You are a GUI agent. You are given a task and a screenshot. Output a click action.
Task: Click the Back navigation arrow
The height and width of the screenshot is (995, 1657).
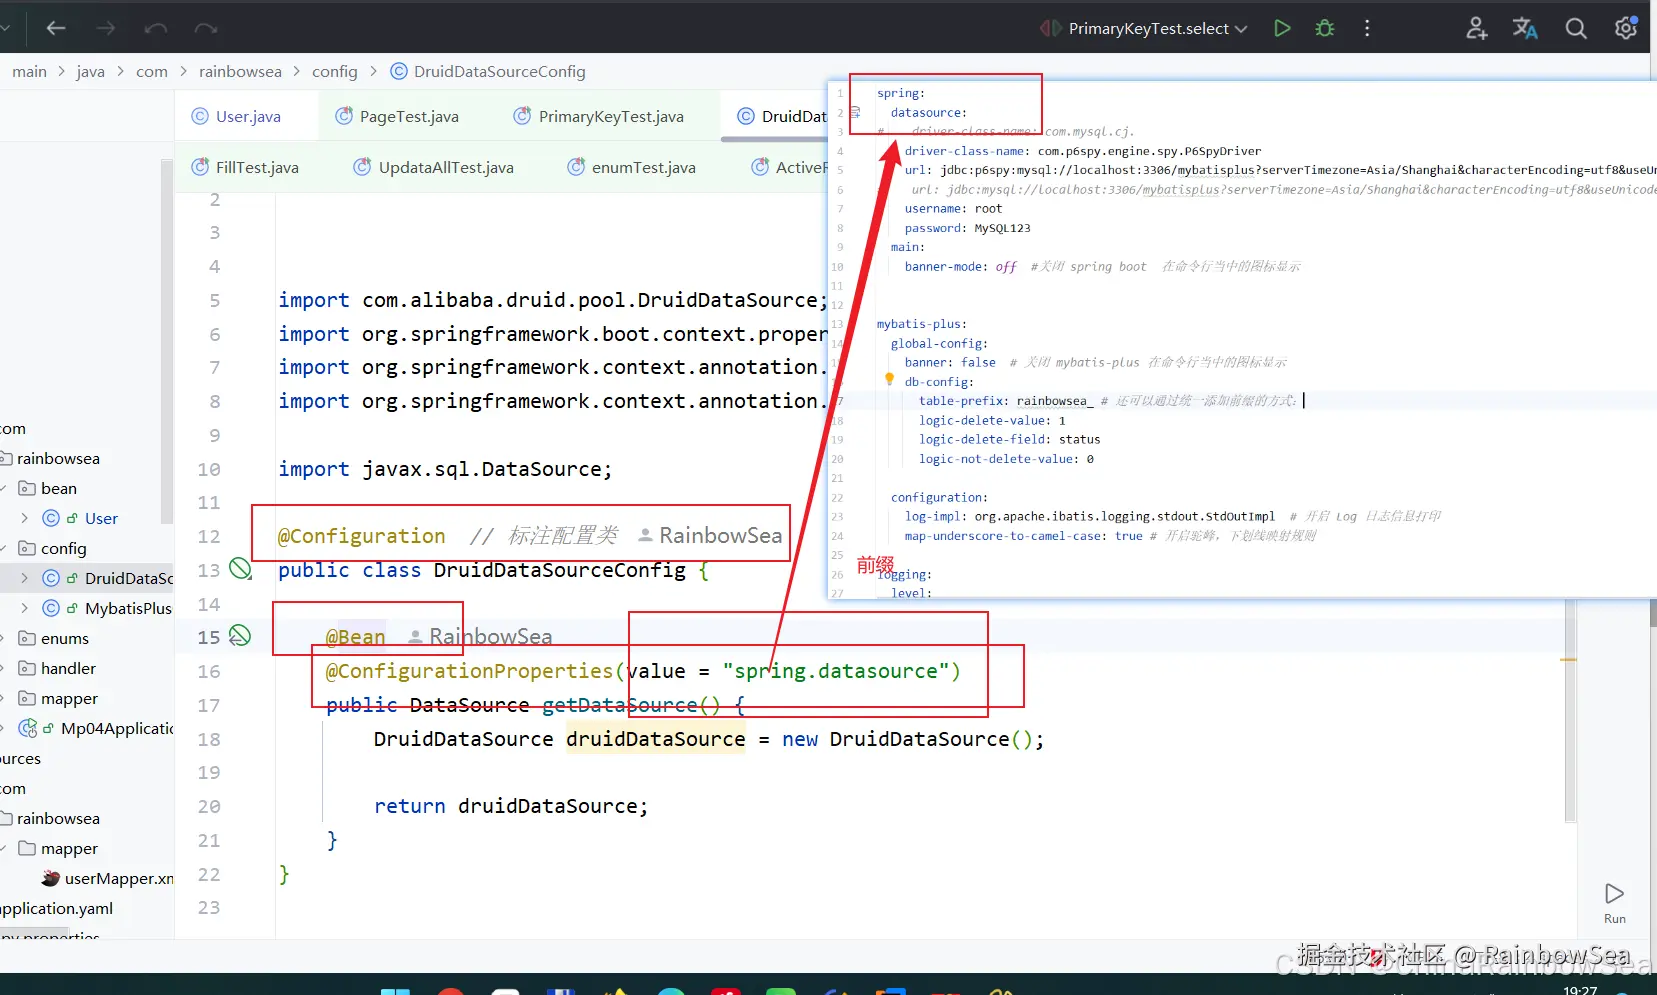click(56, 28)
